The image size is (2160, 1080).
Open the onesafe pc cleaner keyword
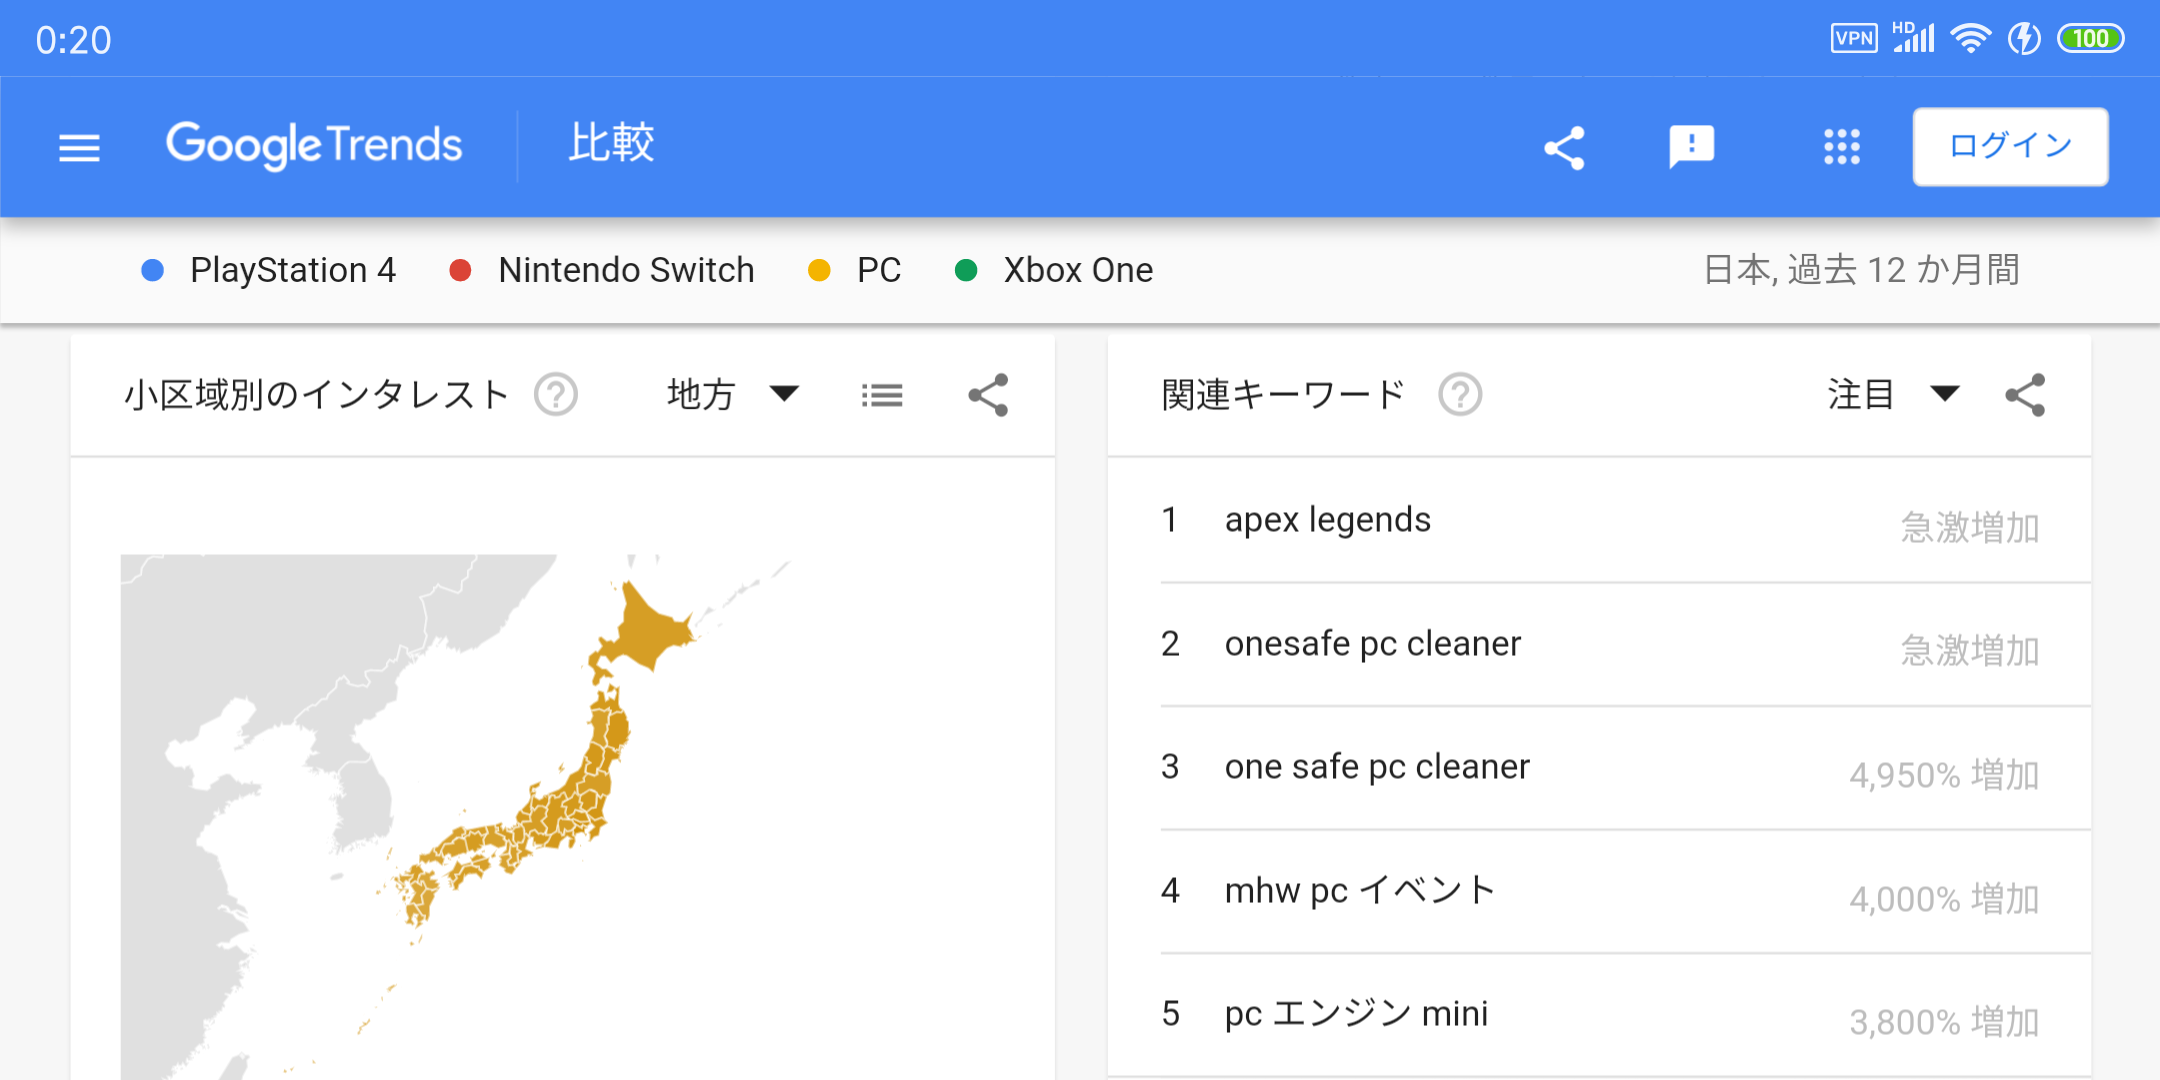click(x=1372, y=644)
